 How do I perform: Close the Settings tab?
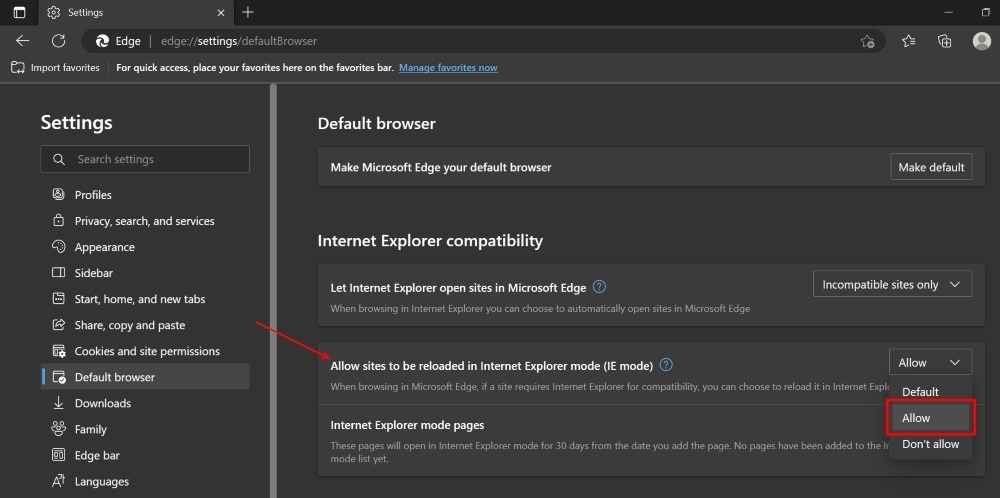tap(221, 12)
